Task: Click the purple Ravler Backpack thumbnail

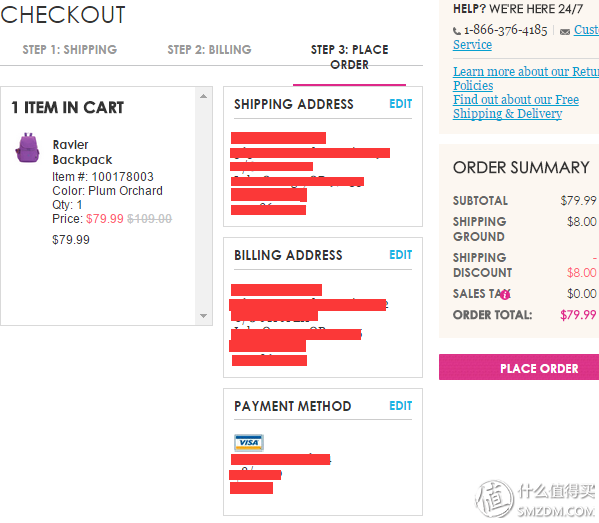Action: 27,148
